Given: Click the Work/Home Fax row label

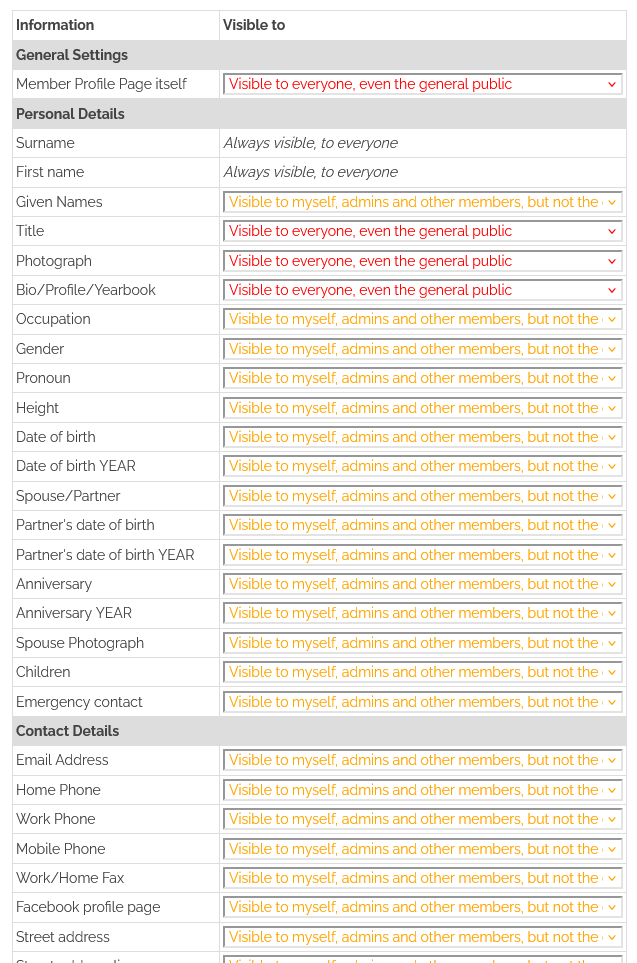Looking at the screenshot, I should point(70,878).
